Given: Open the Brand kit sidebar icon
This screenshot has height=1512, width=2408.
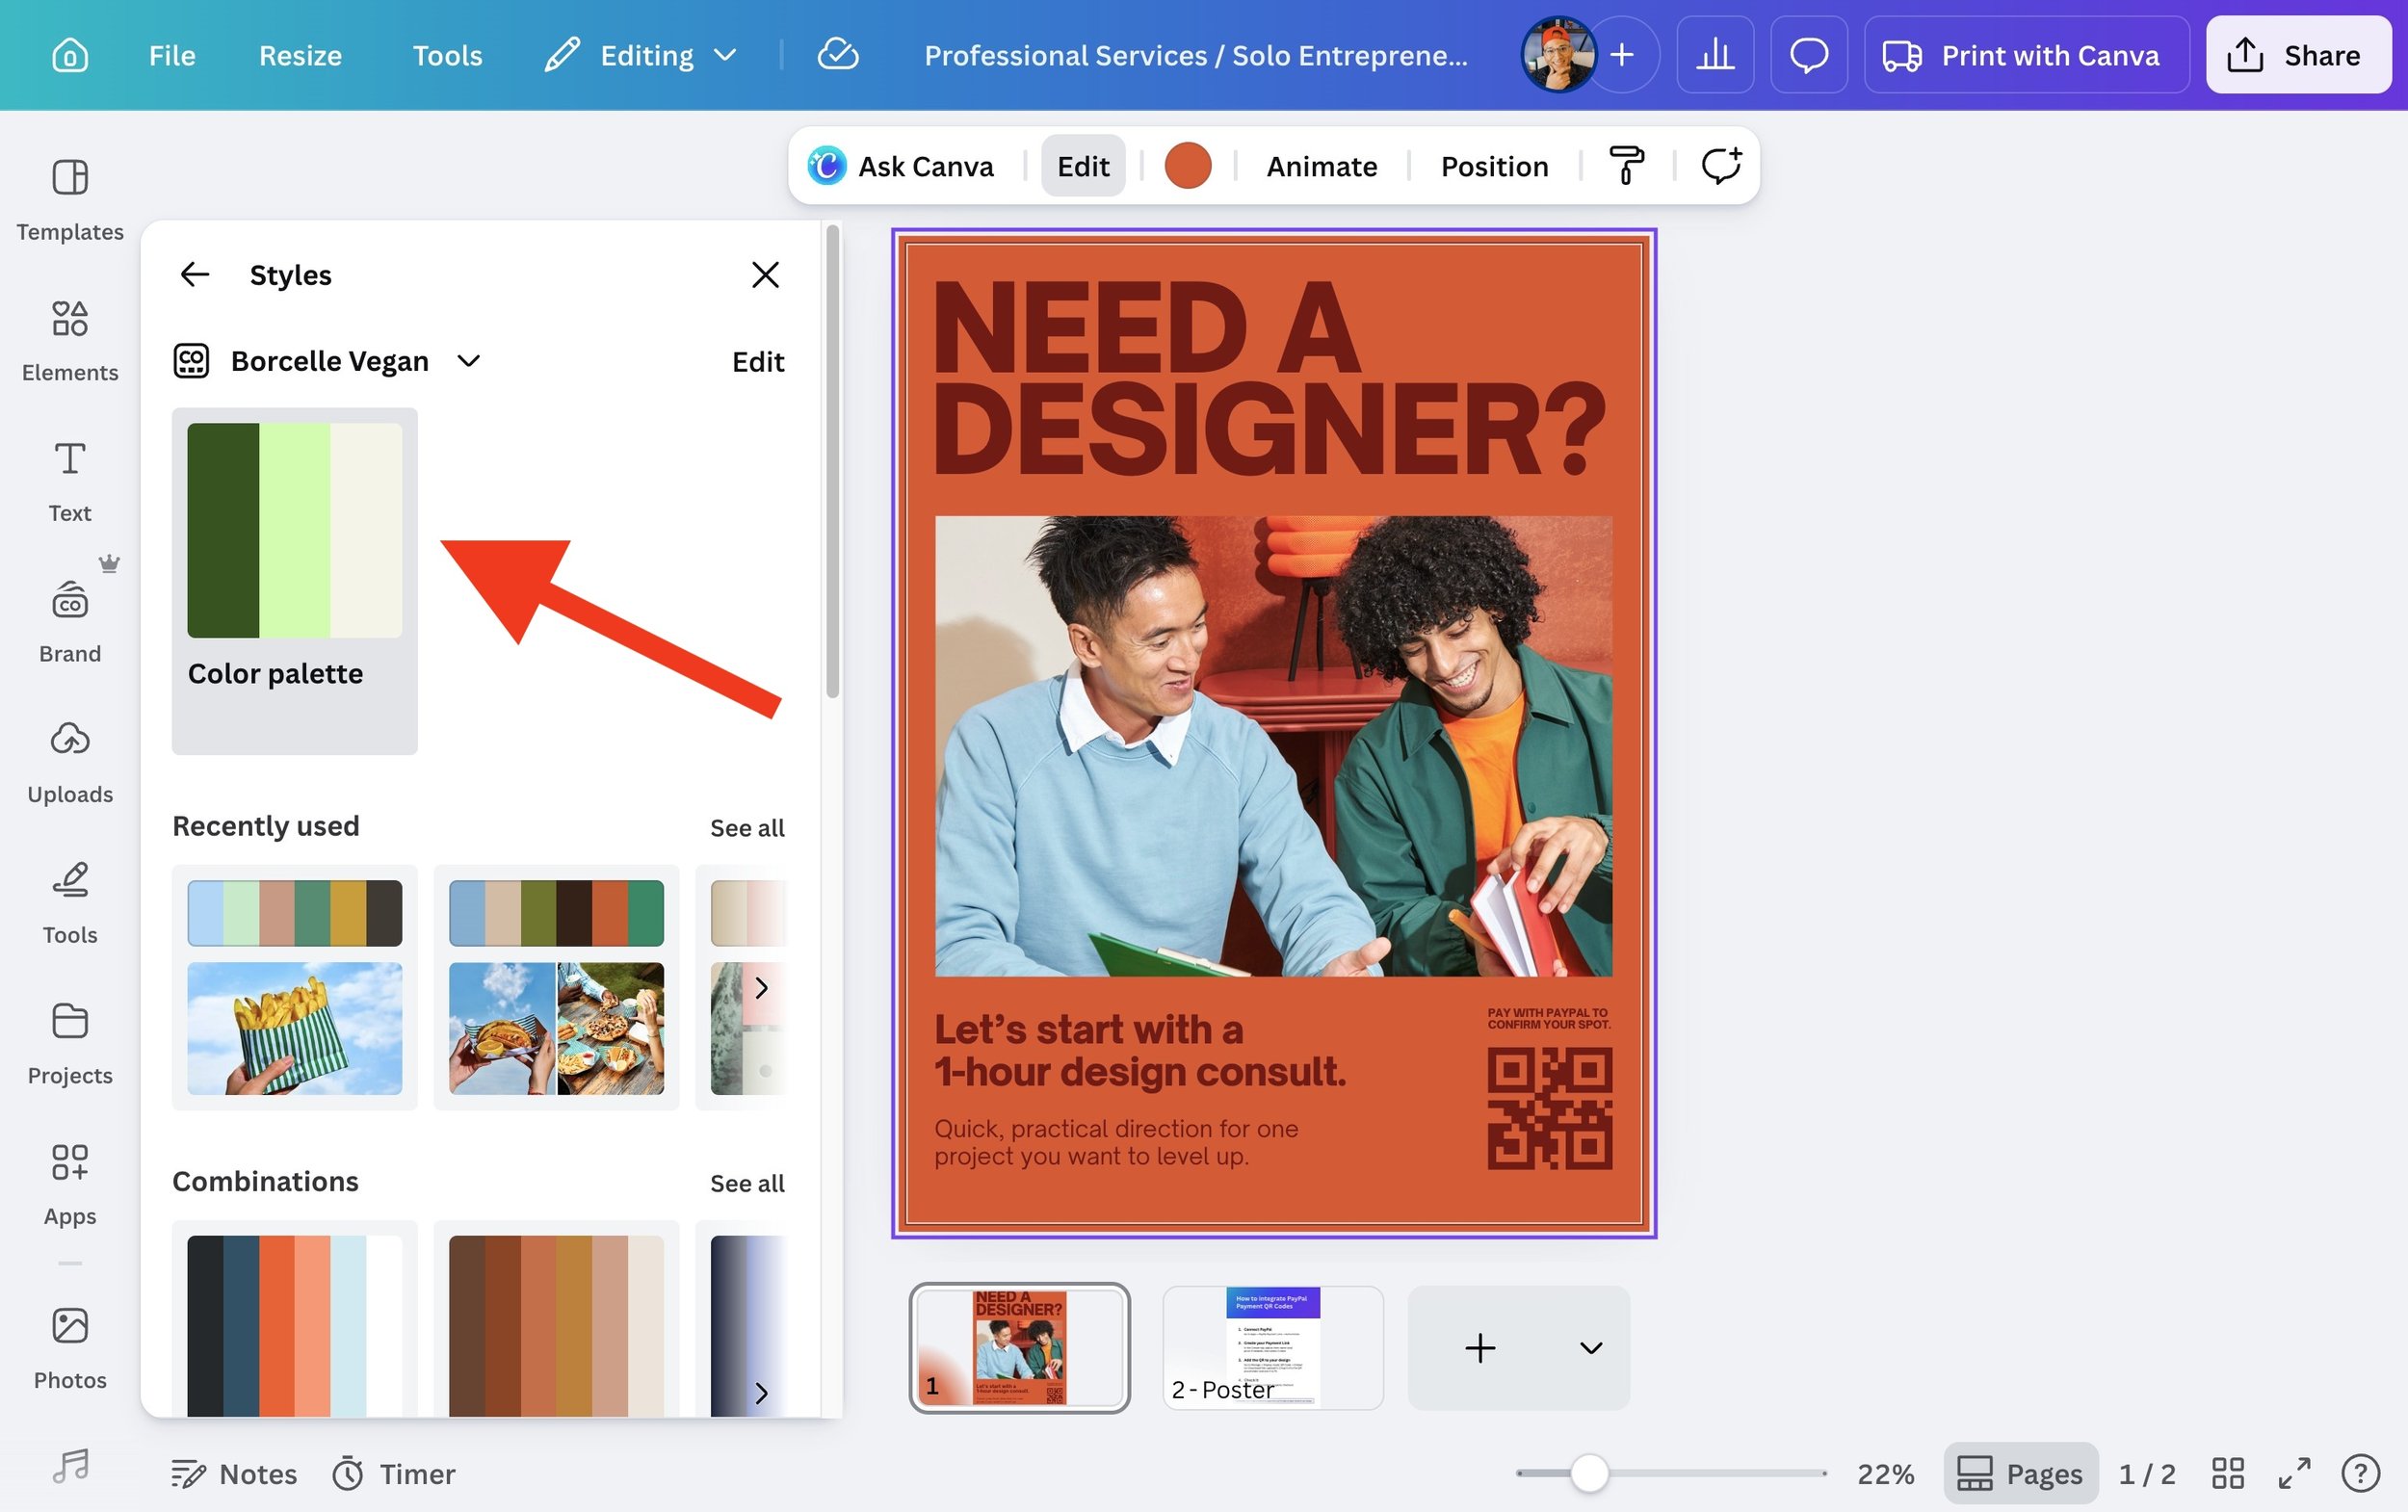Looking at the screenshot, I should 69,621.
